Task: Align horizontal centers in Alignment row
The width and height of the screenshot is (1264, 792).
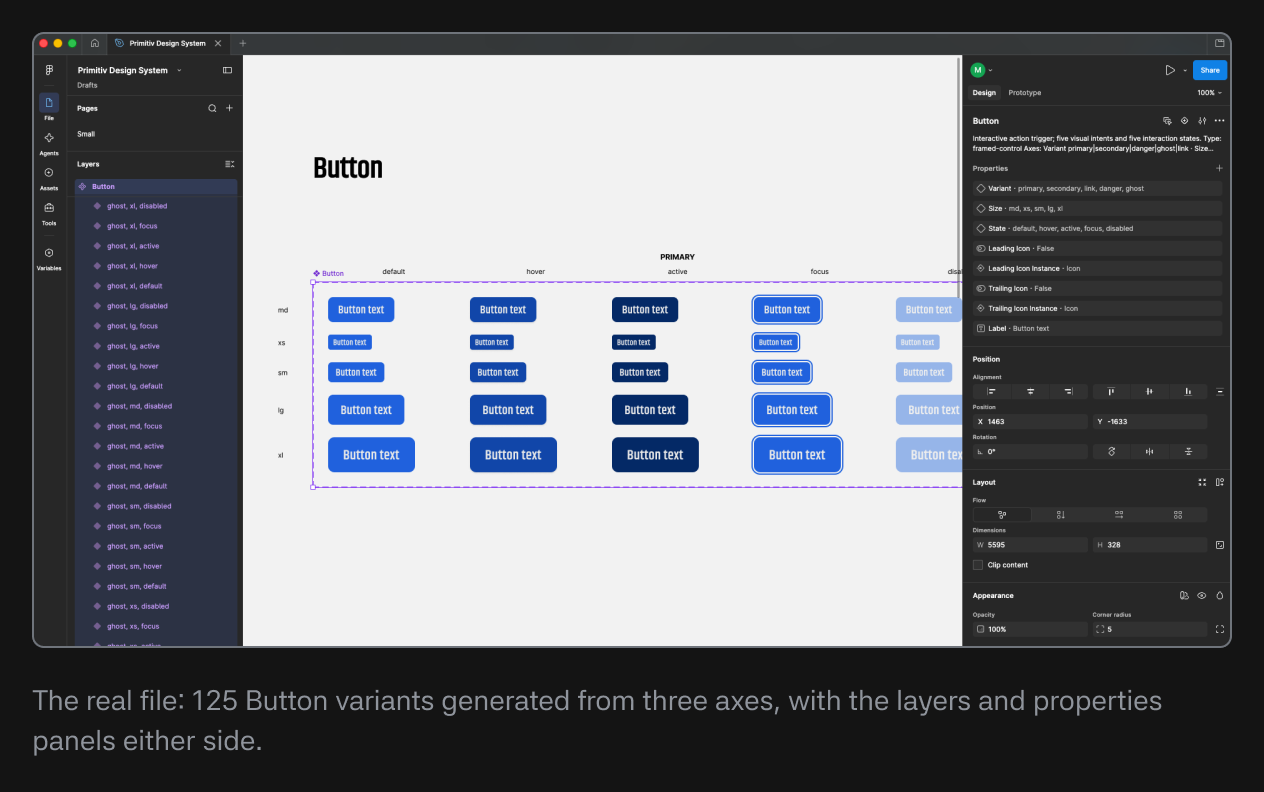Action: (1030, 392)
